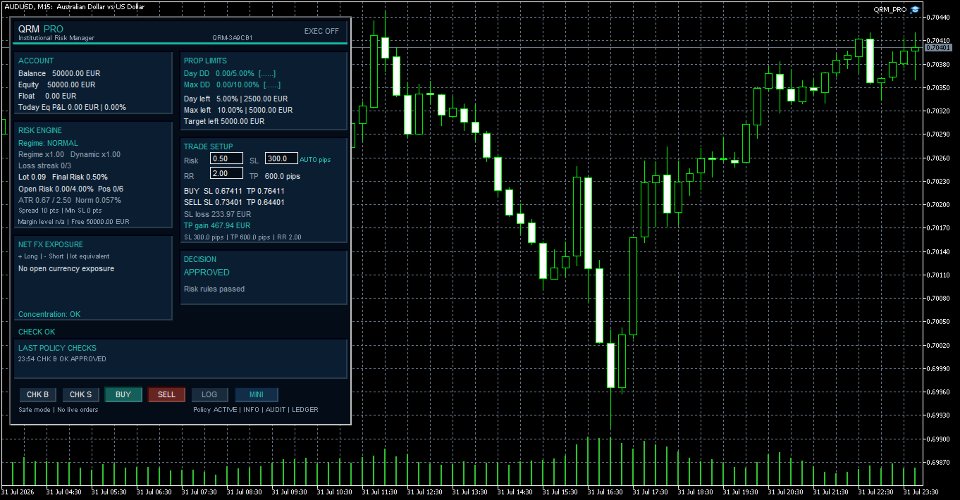Click the Day DD 0.00/5.00% row

tap(230, 73)
